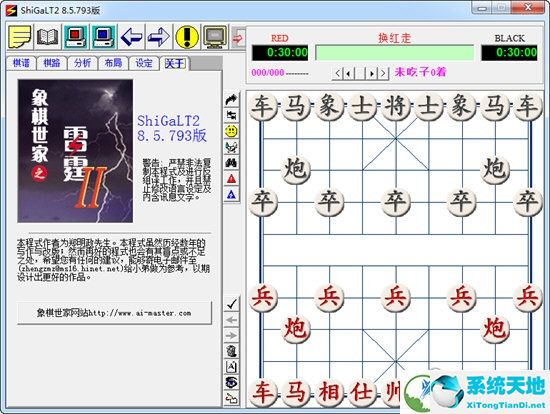Open the 棋谱 tab
Image resolution: width=550 pixels, height=414 pixels.
coord(21,63)
